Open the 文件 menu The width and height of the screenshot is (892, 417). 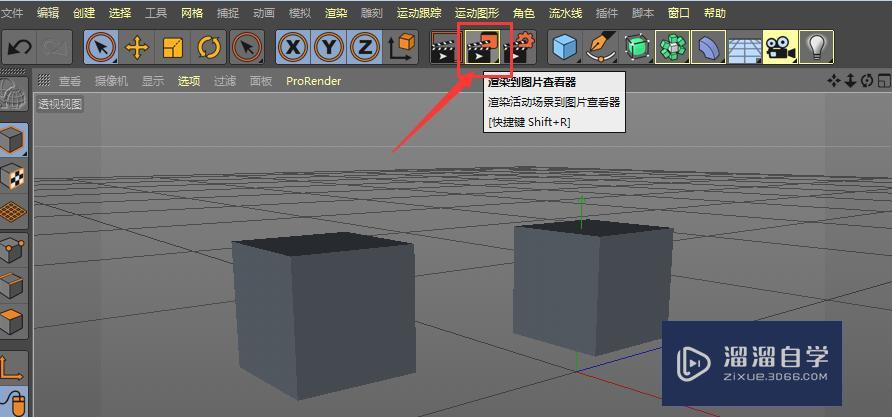coord(11,13)
